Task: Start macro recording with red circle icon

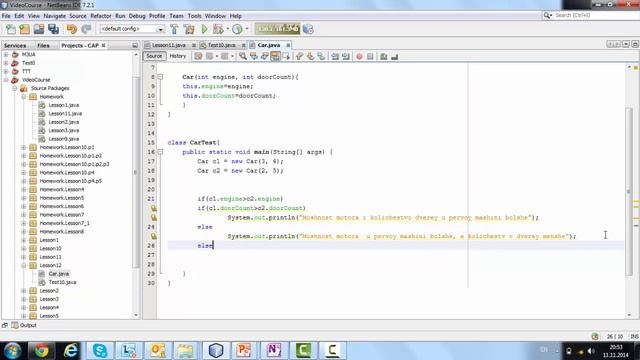Action: click(x=359, y=56)
